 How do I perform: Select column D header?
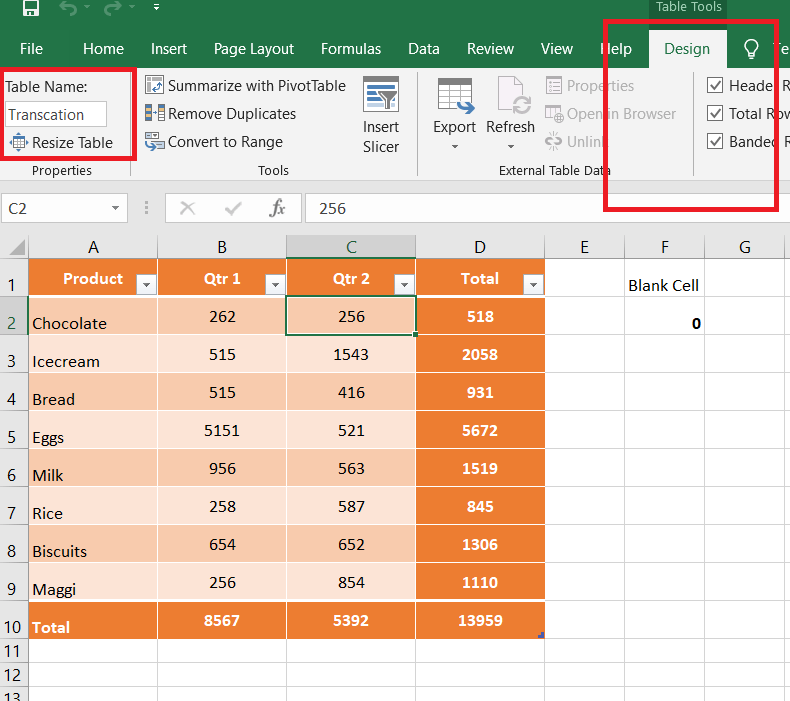pos(480,247)
